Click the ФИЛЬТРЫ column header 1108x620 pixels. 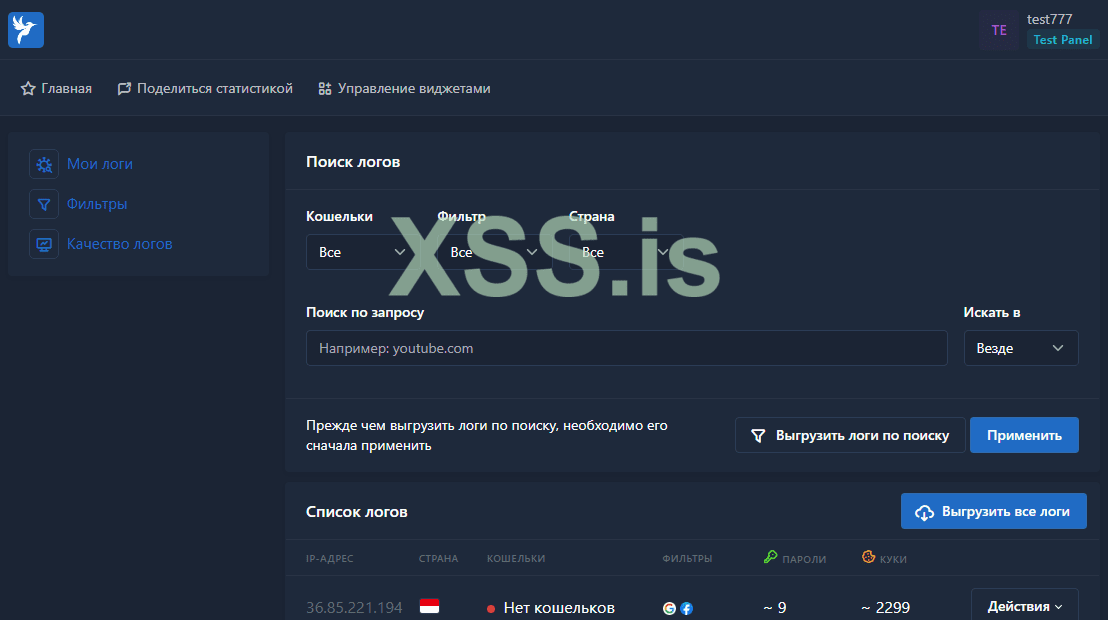687,558
